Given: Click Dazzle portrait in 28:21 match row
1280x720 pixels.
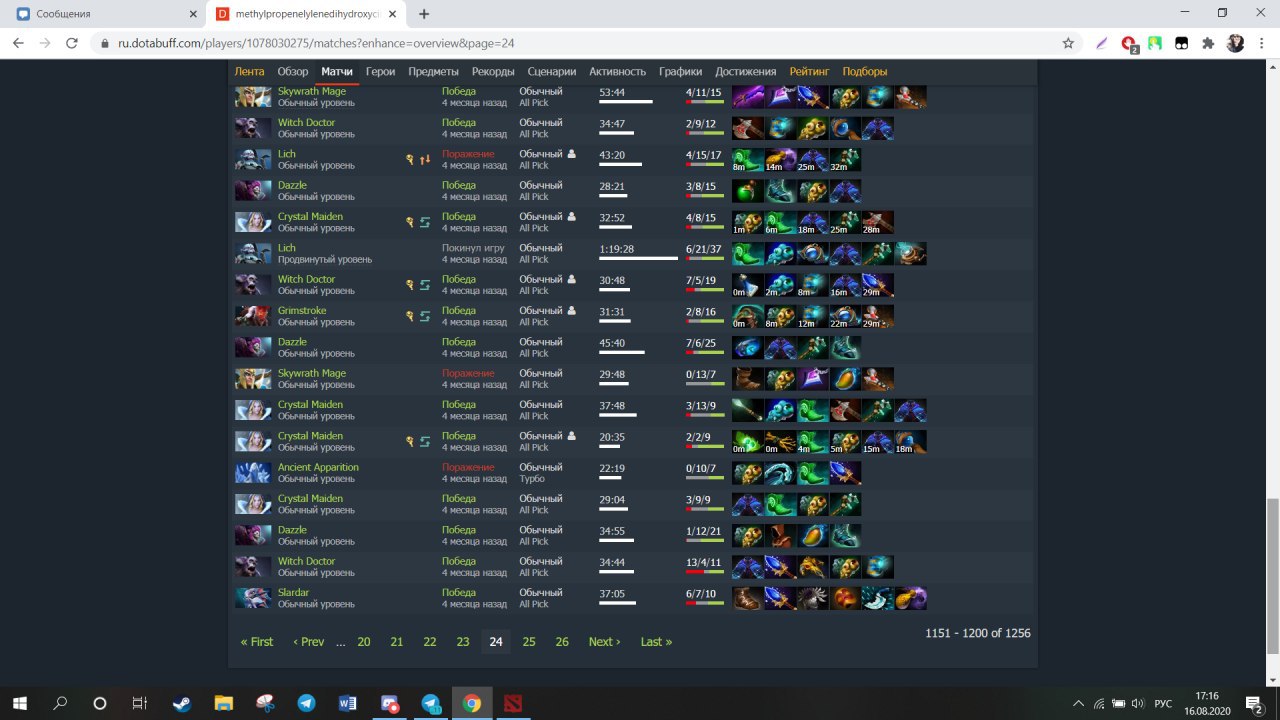Looking at the screenshot, I should click(x=253, y=191).
